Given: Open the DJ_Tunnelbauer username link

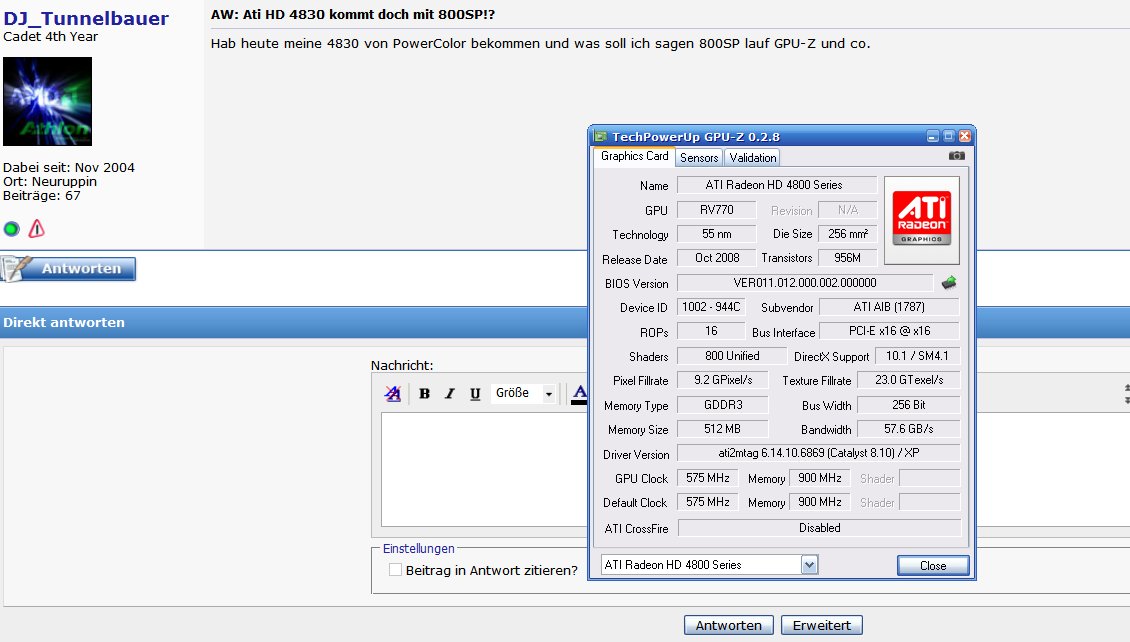Looking at the screenshot, I should click(86, 18).
